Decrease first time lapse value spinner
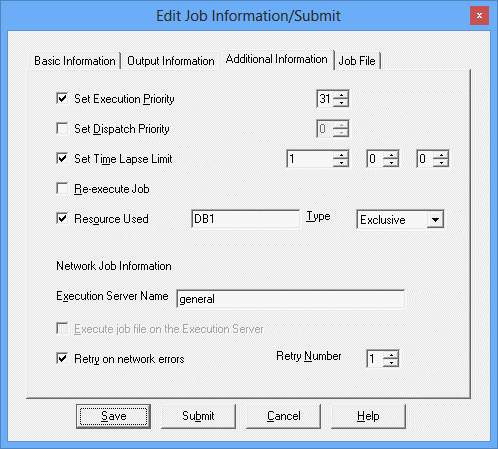 pos(341,162)
